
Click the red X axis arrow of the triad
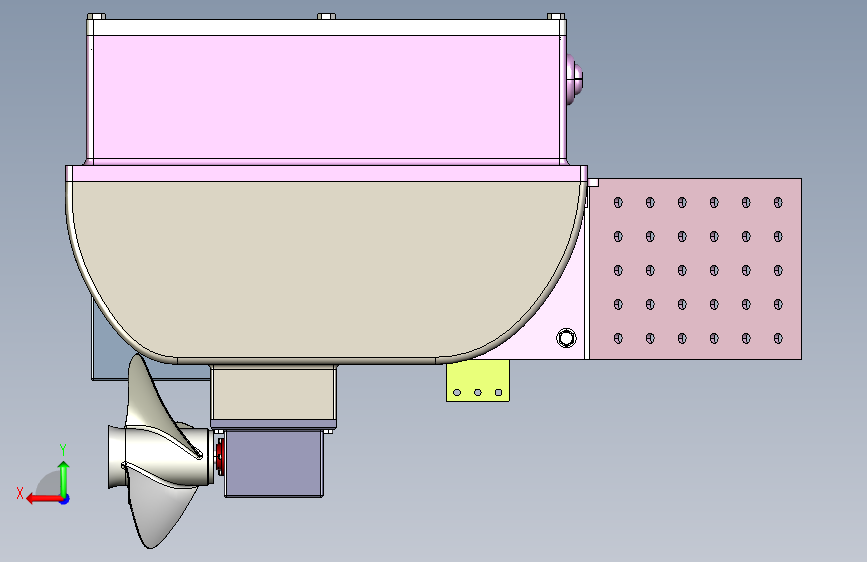click(x=44, y=499)
